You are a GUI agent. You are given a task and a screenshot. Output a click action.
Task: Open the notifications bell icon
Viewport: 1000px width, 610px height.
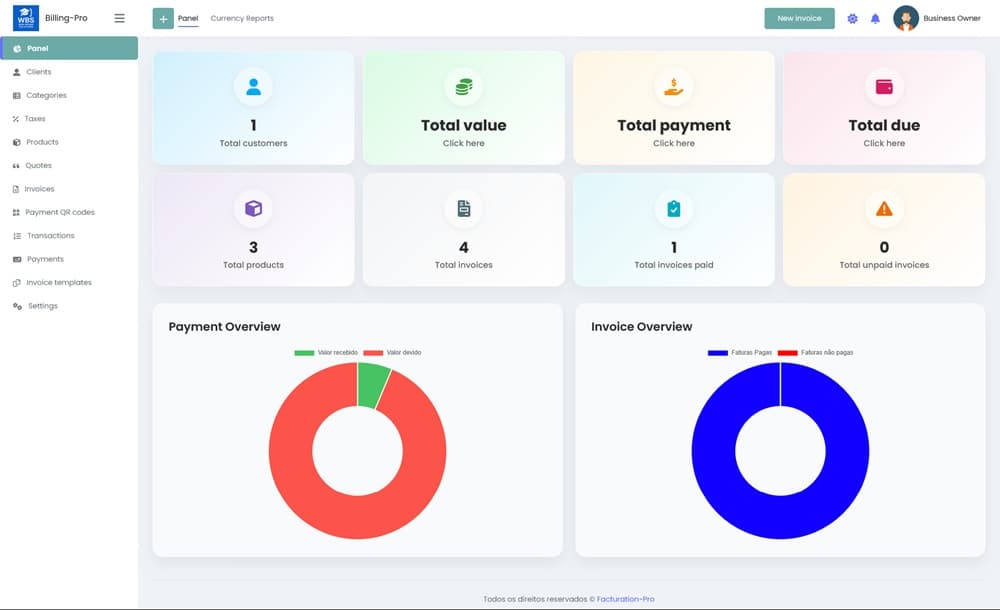click(875, 19)
